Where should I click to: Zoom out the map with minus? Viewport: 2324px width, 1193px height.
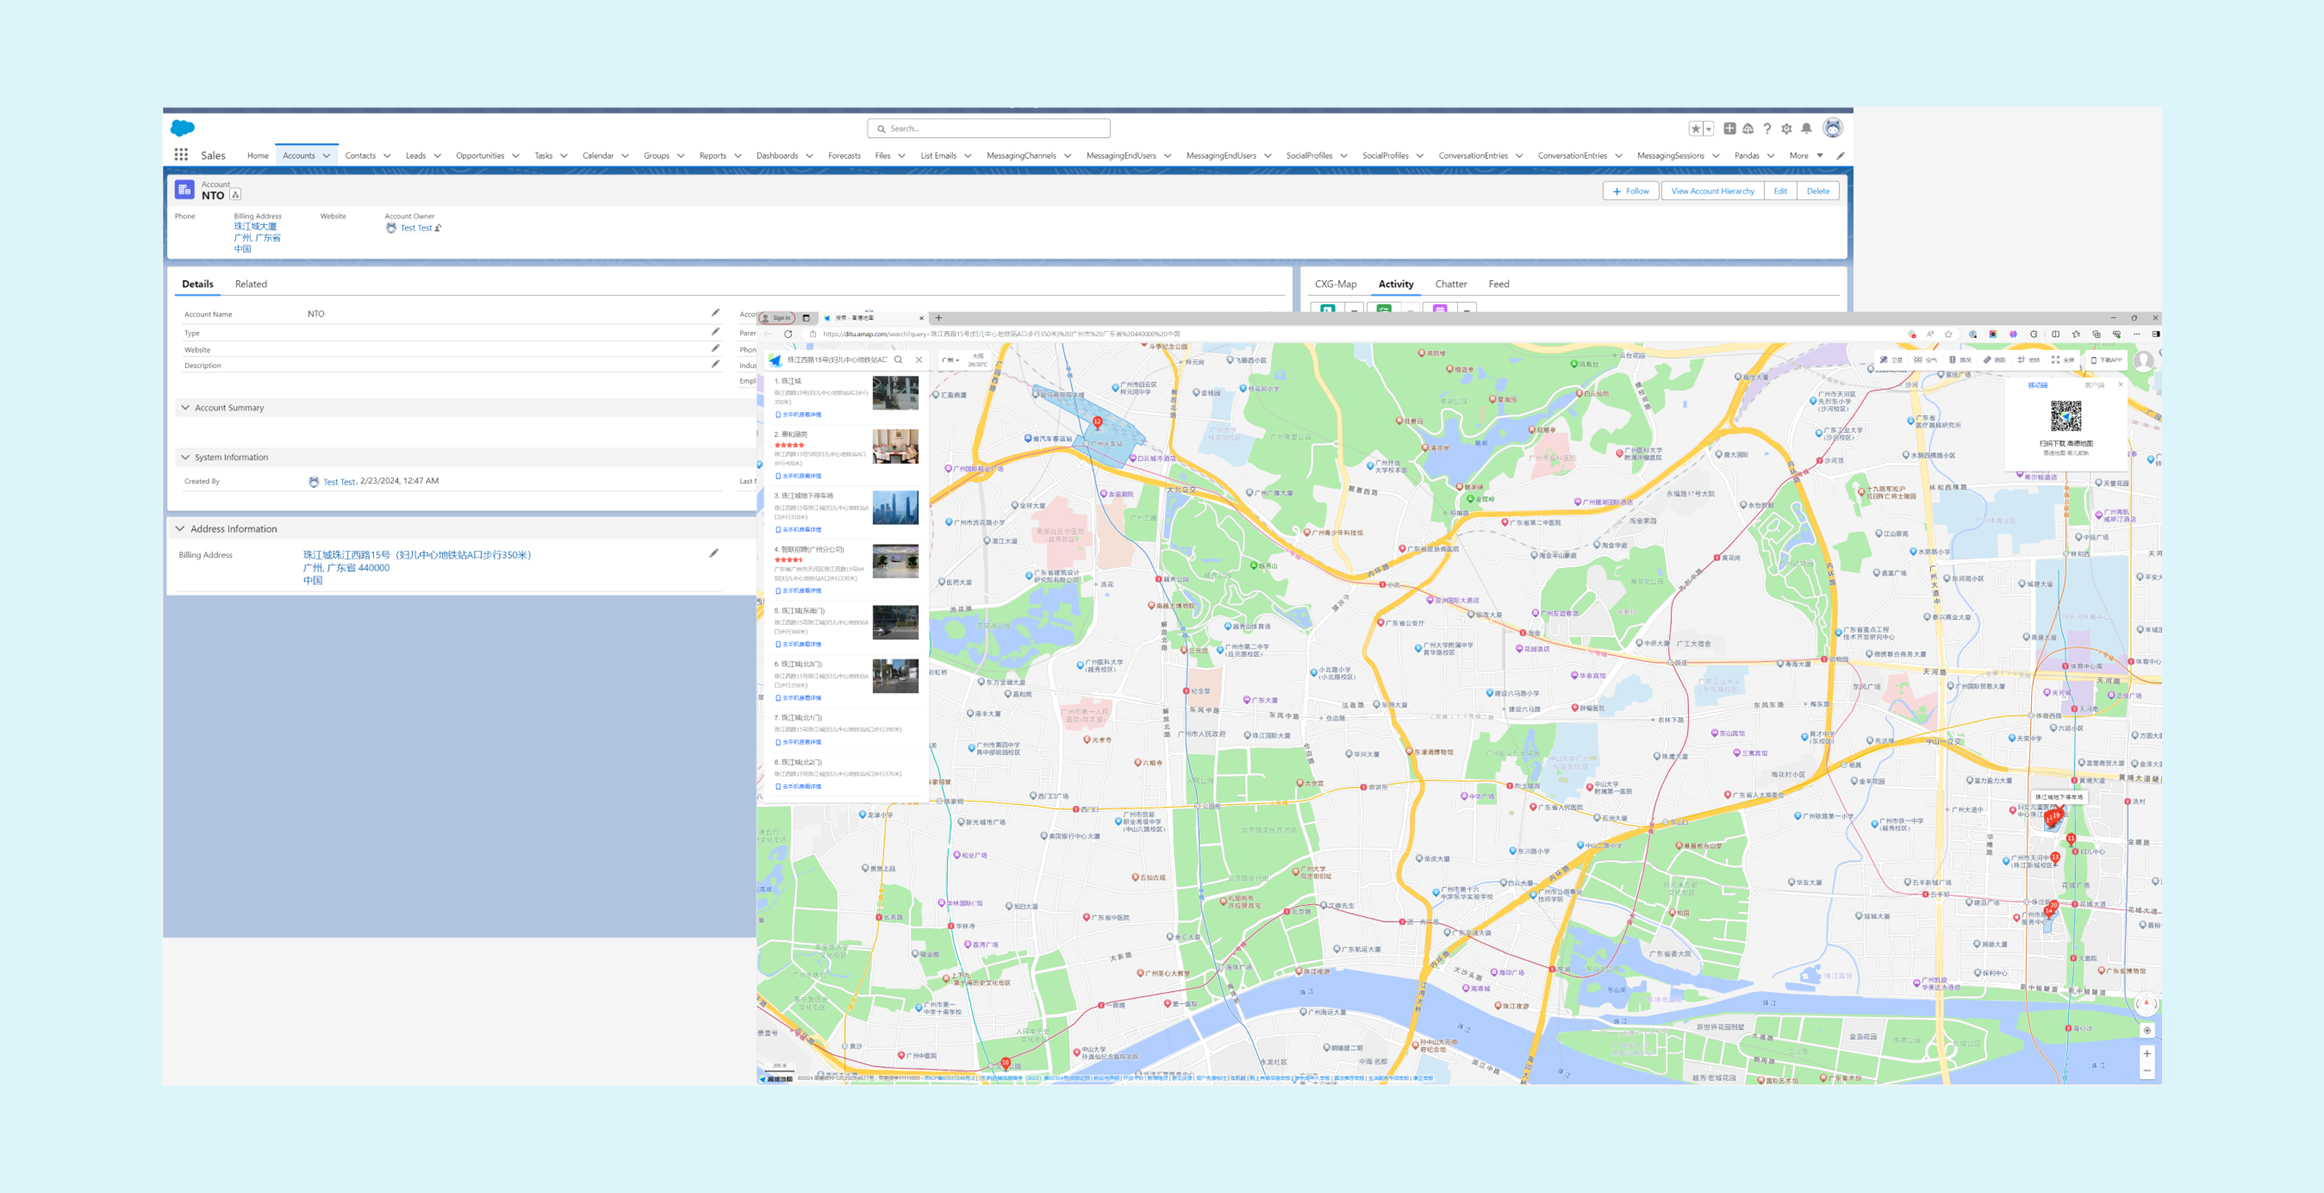click(x=2147, y=1071)
